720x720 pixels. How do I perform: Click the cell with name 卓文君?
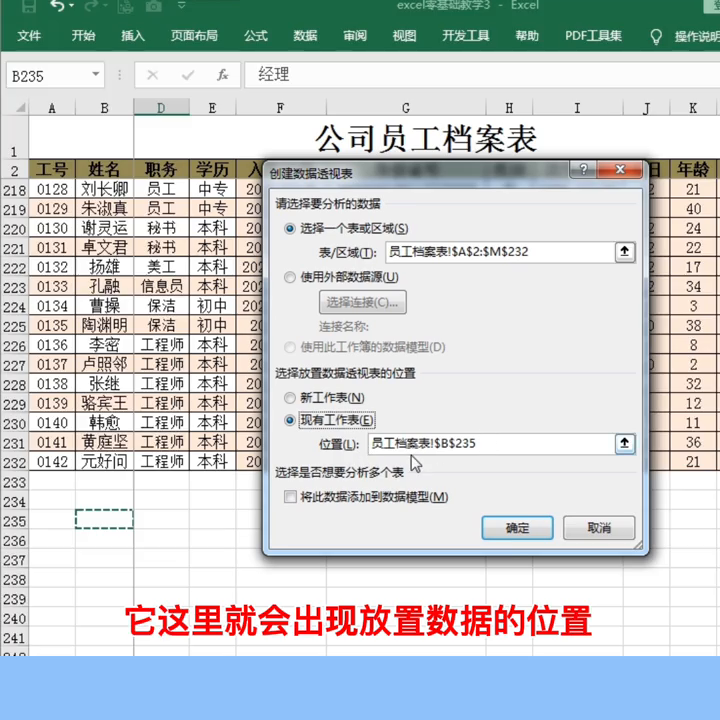click(x=104, y=248)
